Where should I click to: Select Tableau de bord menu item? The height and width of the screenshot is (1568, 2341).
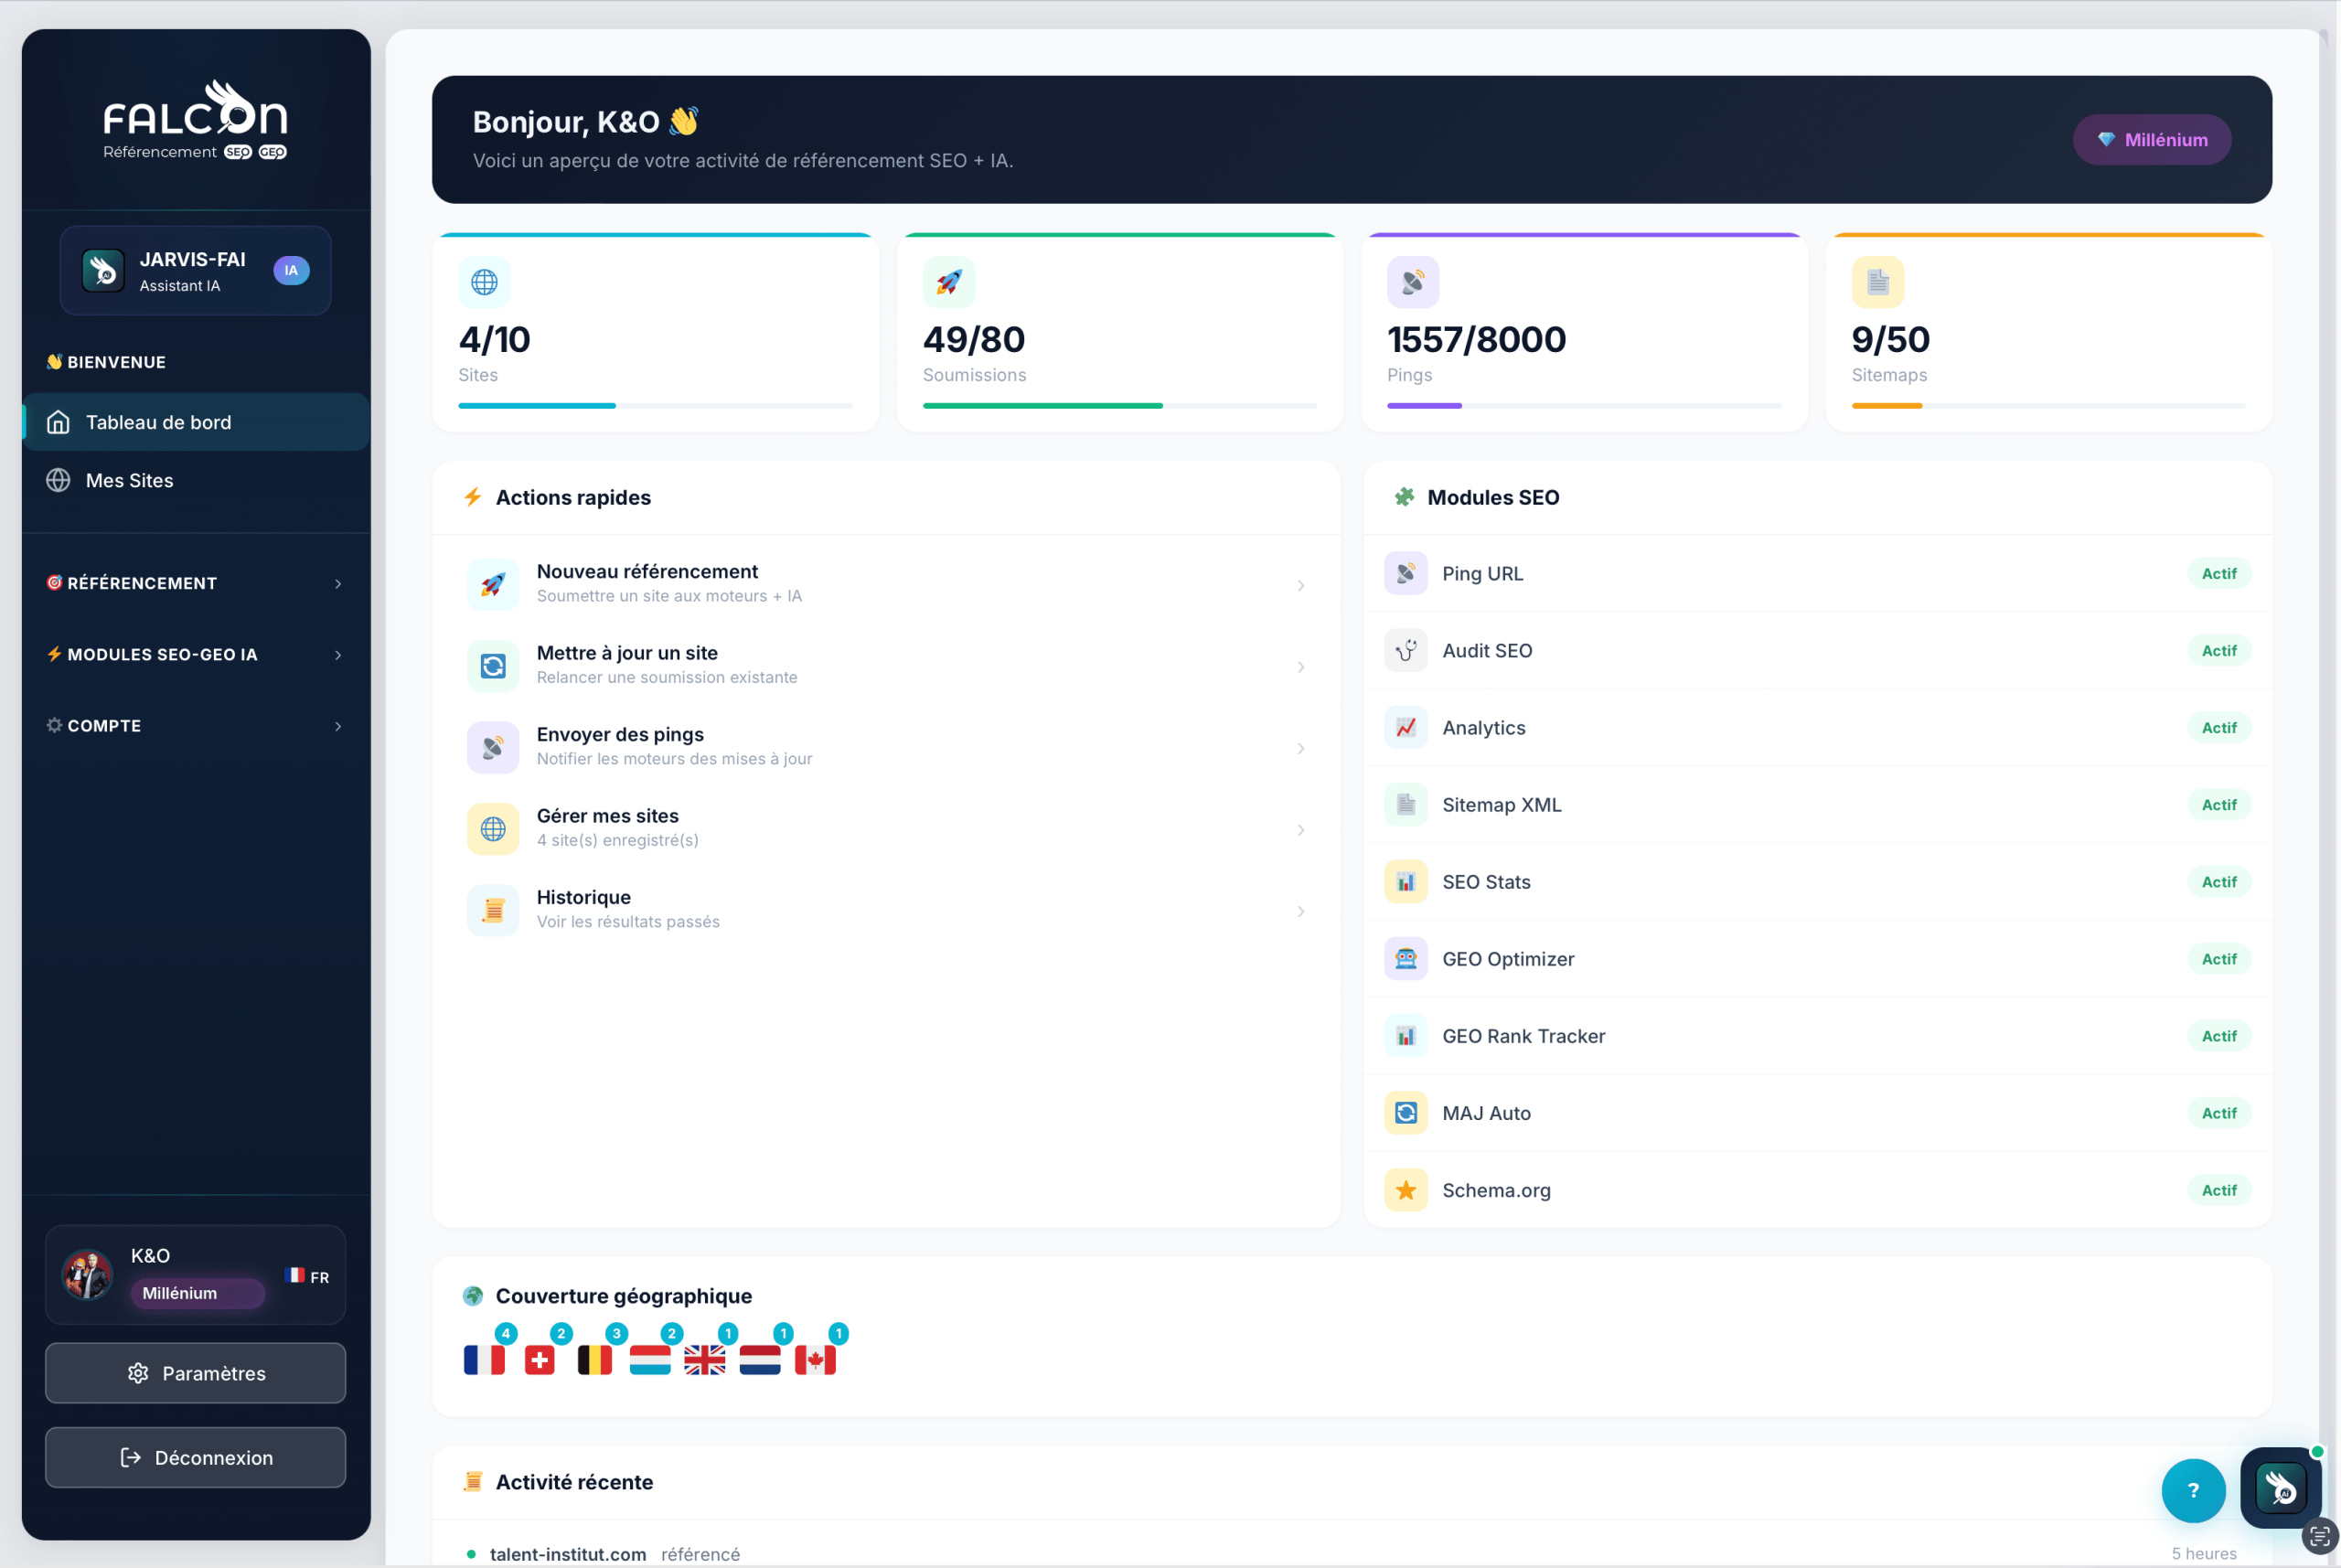point(158,422)
